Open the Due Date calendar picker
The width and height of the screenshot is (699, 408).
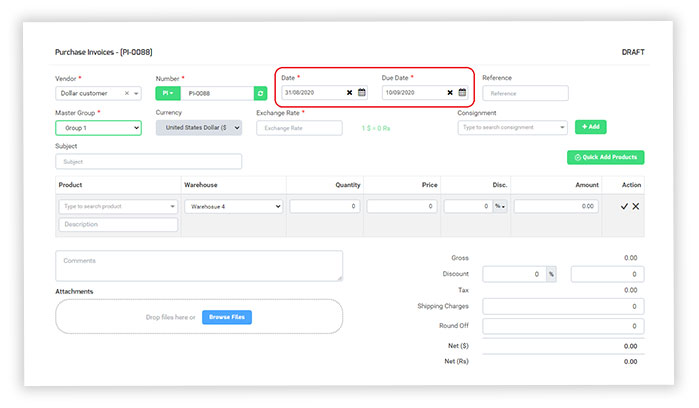[462, 93]
